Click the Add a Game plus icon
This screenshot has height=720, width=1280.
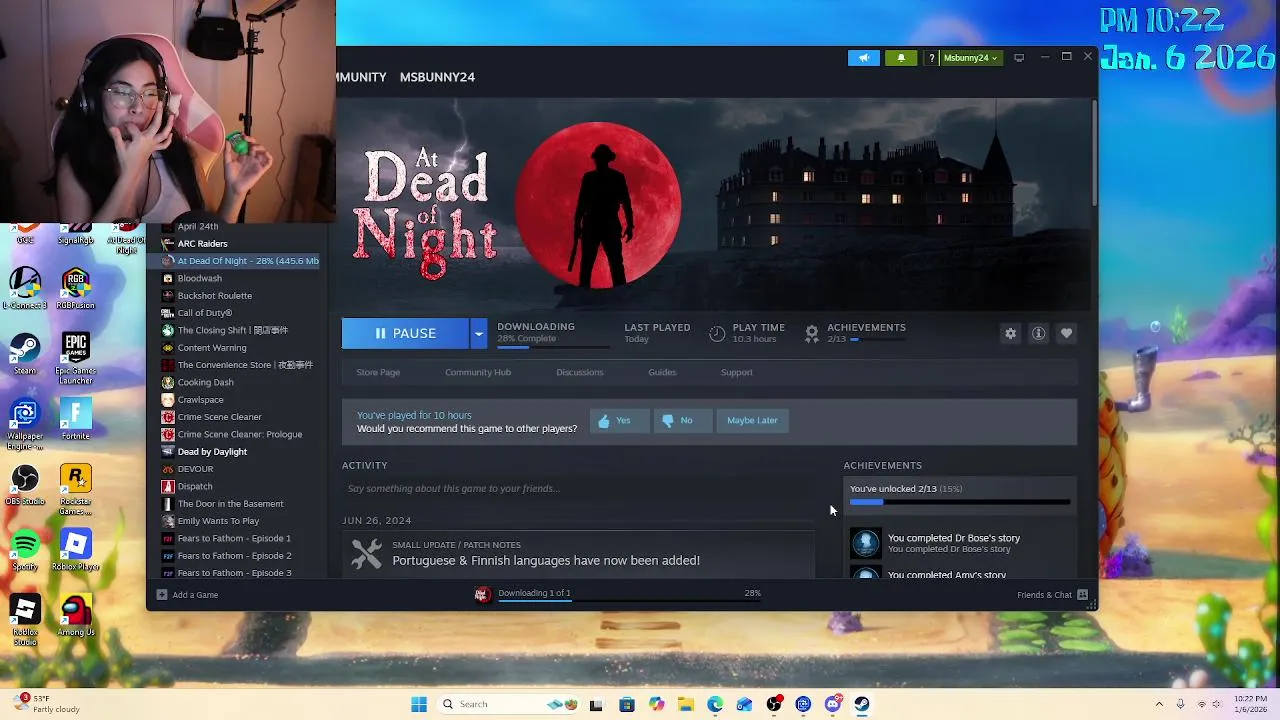[162, 595]
